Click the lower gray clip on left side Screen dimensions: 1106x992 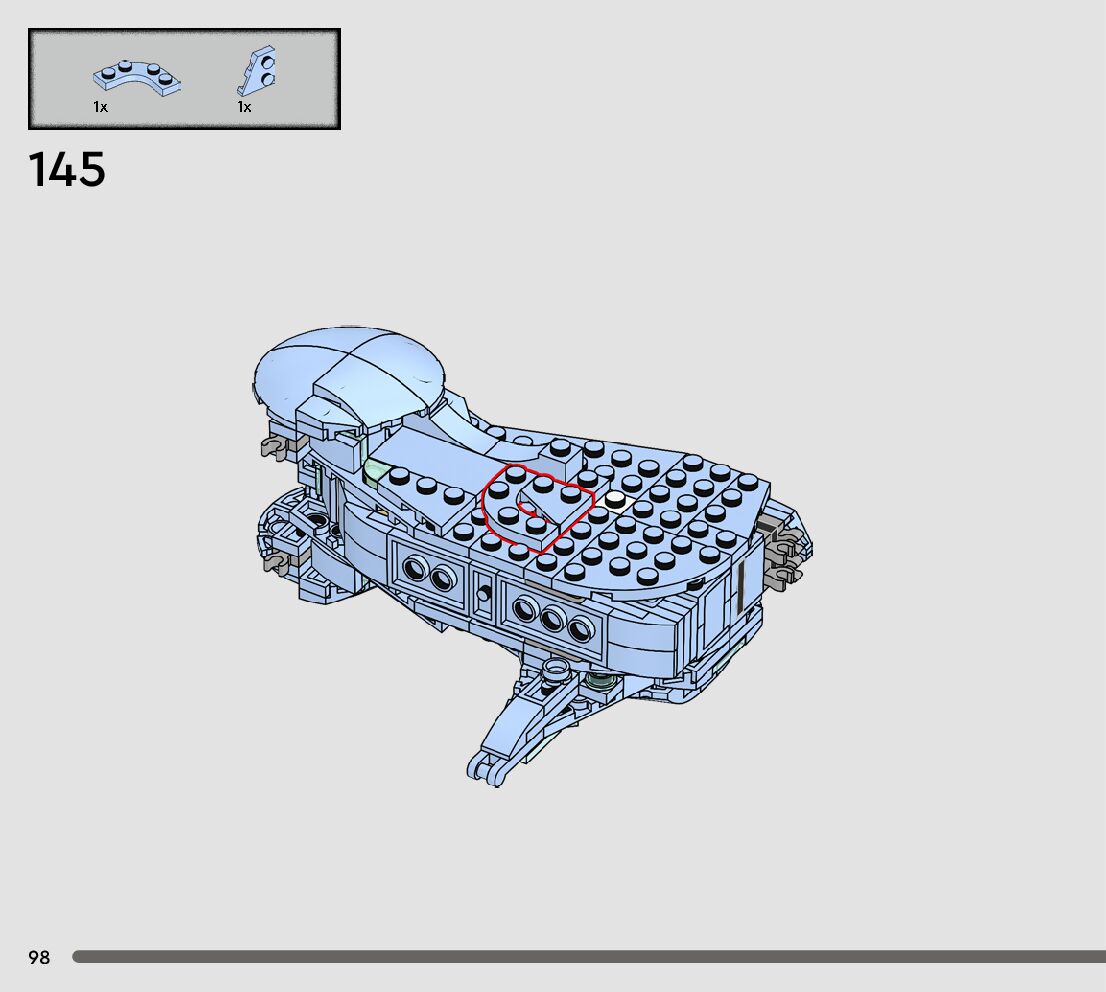(x=275, y=562)
